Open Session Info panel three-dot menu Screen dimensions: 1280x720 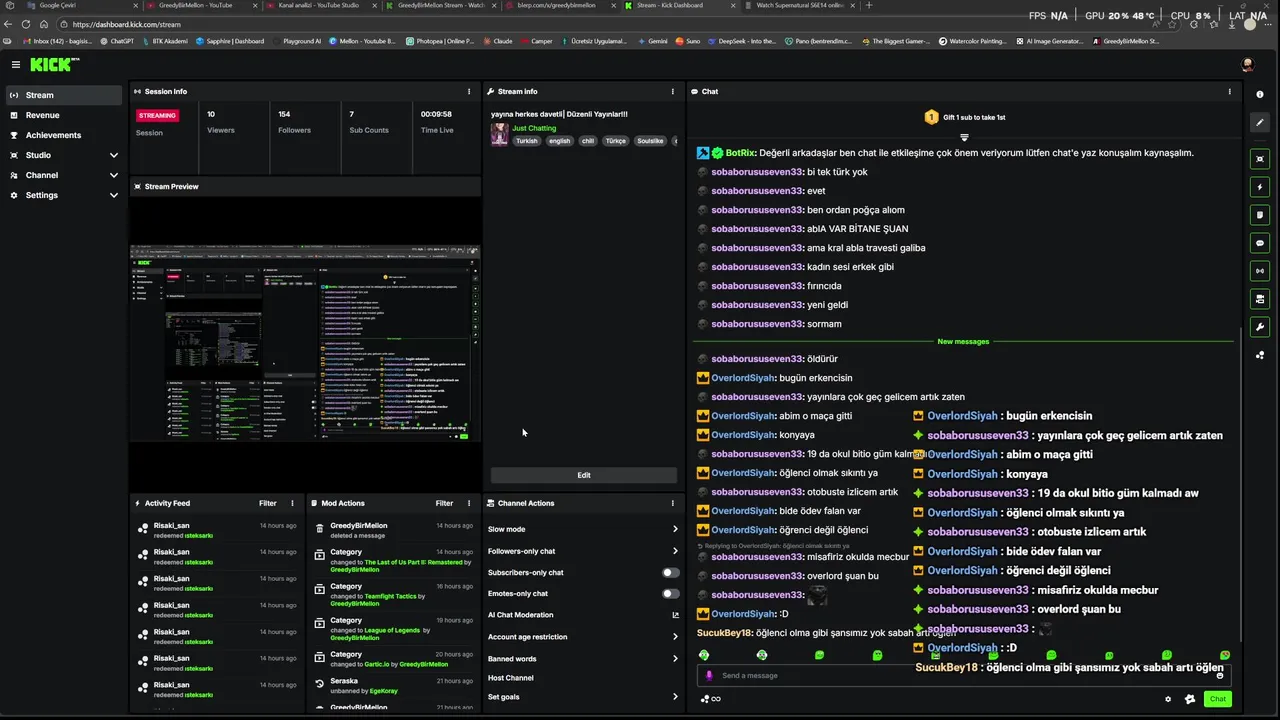[469, 91]
